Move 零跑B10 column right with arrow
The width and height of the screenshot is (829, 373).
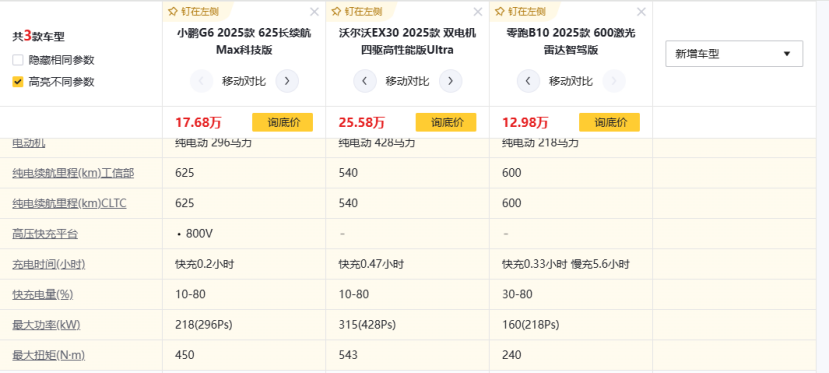[614, 81]
